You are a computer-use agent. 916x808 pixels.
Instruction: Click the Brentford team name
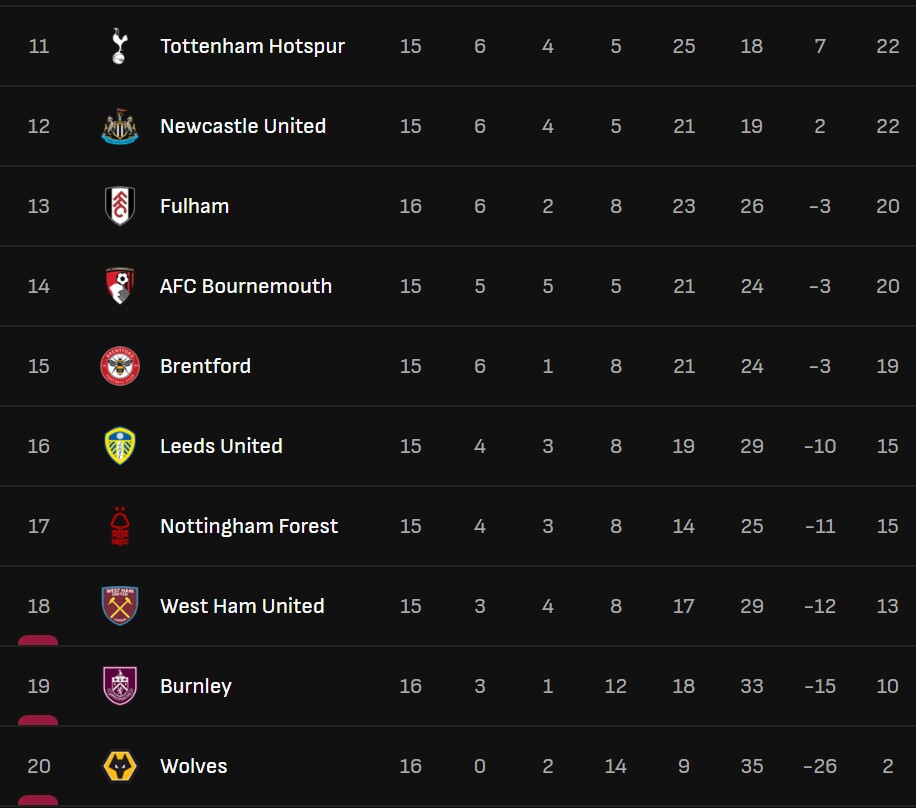pos(205,366)
